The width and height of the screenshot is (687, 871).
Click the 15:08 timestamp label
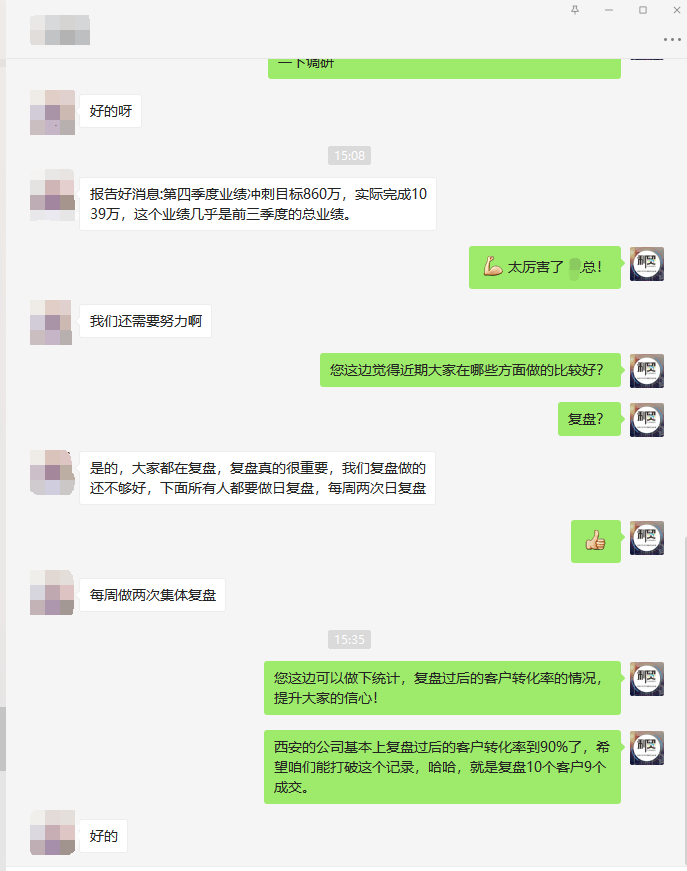pyautogui.click(x=349, y=156)
